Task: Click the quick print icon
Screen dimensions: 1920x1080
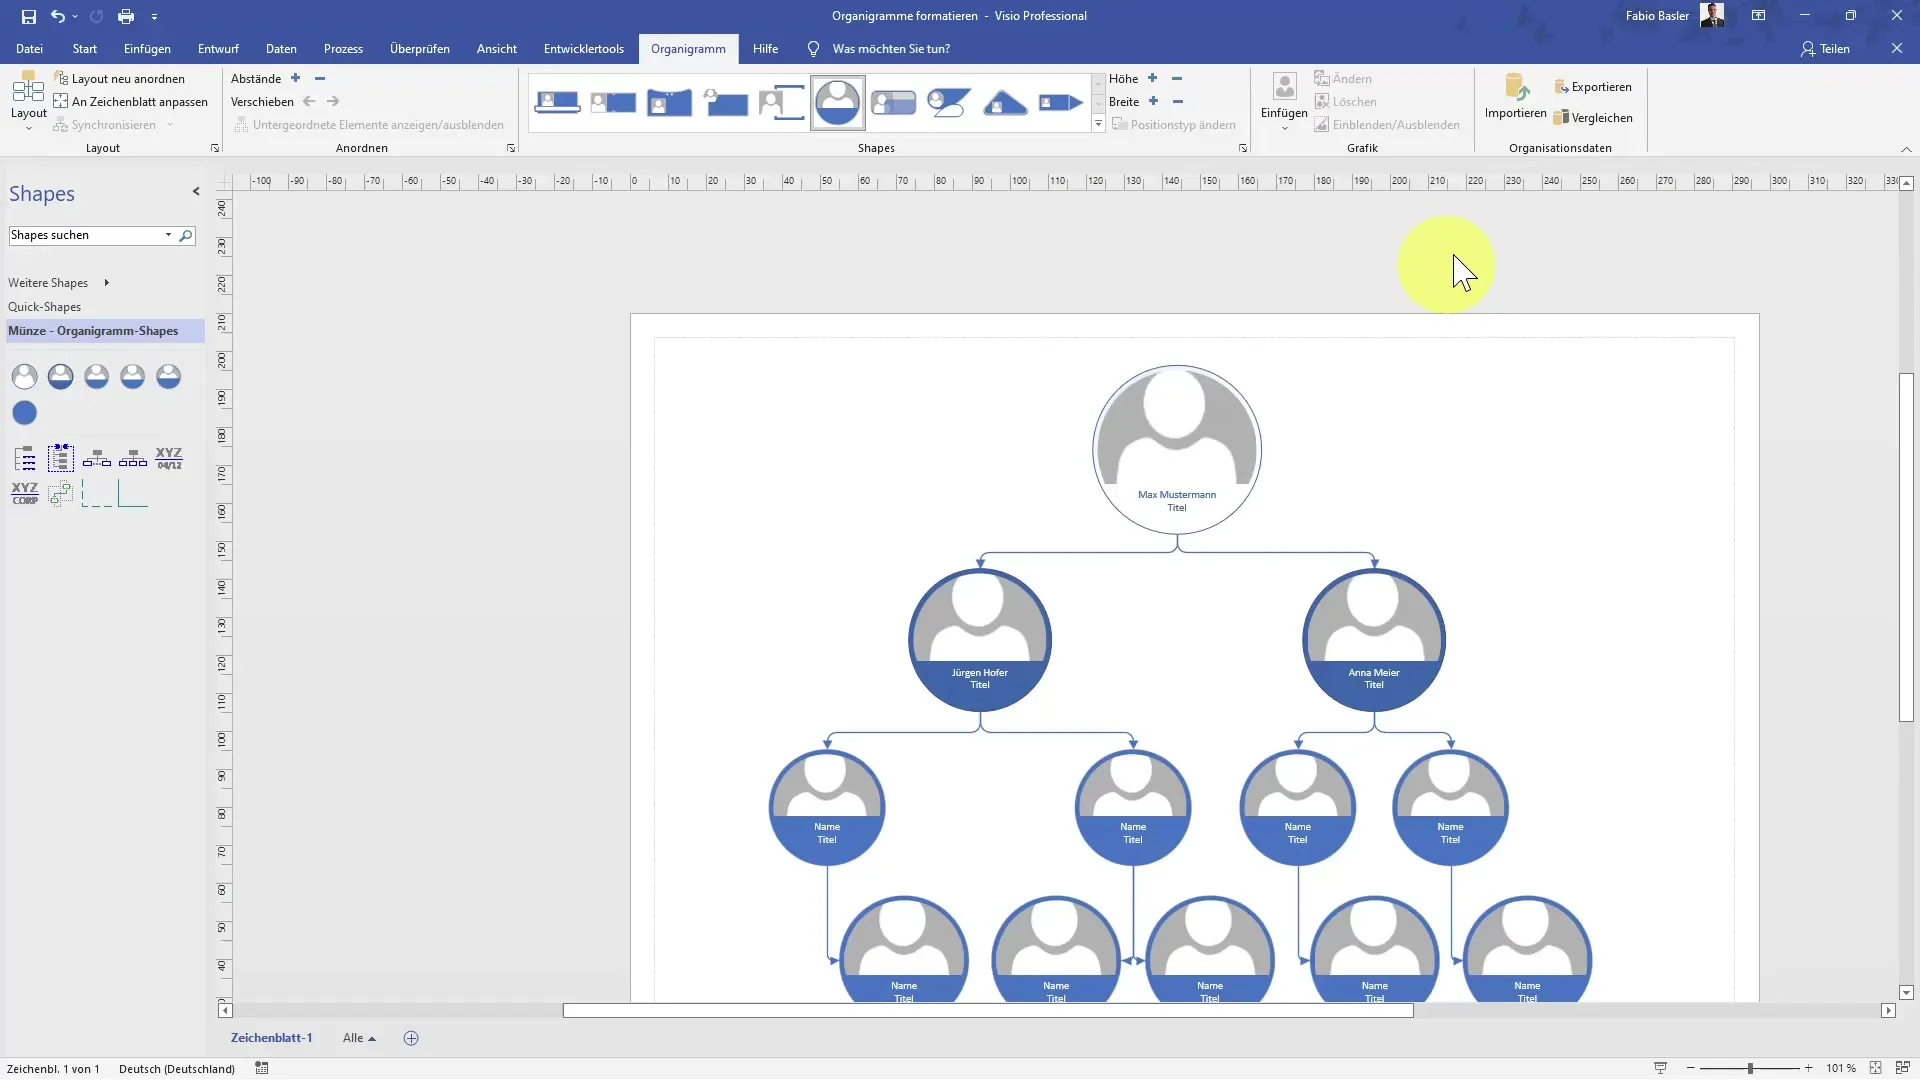Action: click(x=126, y=16)
